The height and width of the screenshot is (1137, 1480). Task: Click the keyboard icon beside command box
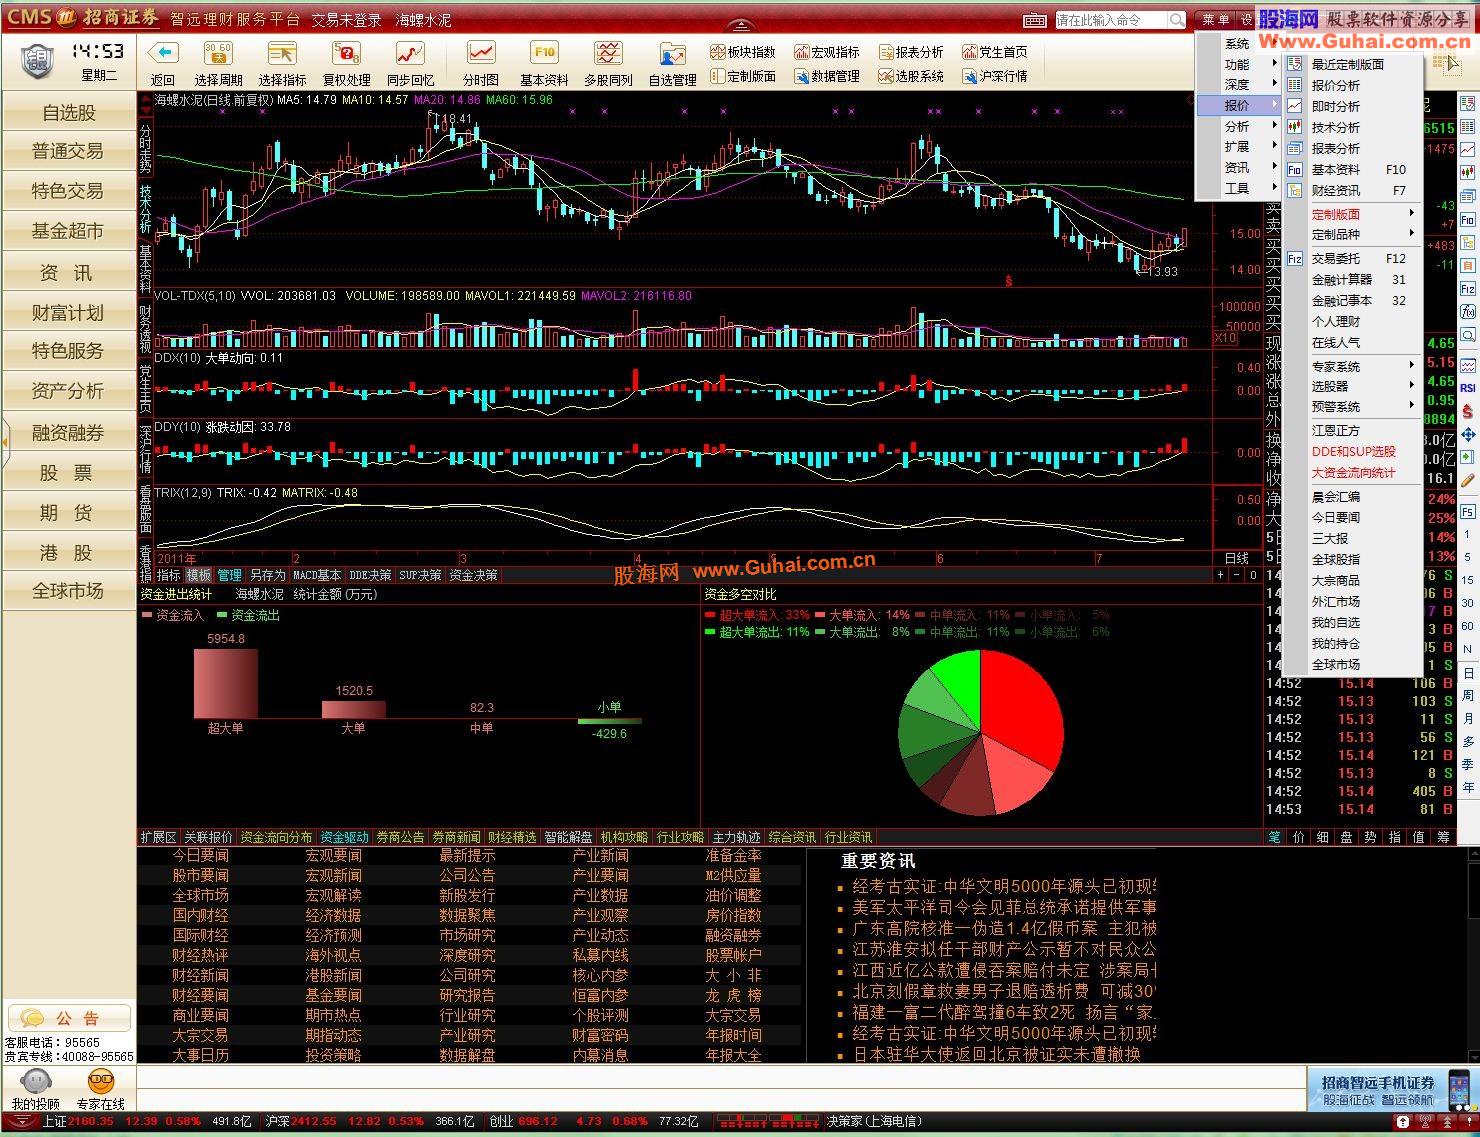1035,20
